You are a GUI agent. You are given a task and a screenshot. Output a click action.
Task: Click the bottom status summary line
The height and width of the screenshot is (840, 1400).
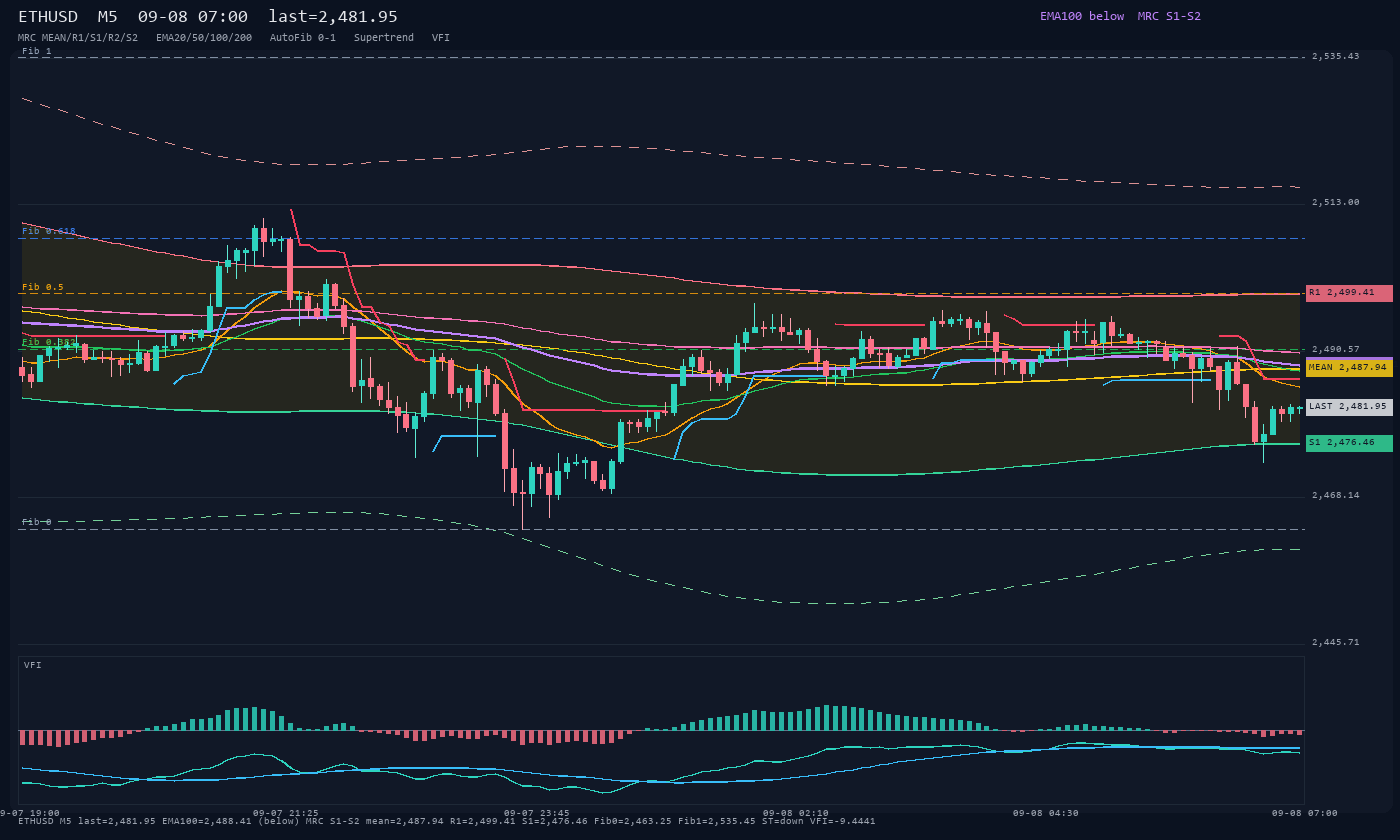coord(447,821)
